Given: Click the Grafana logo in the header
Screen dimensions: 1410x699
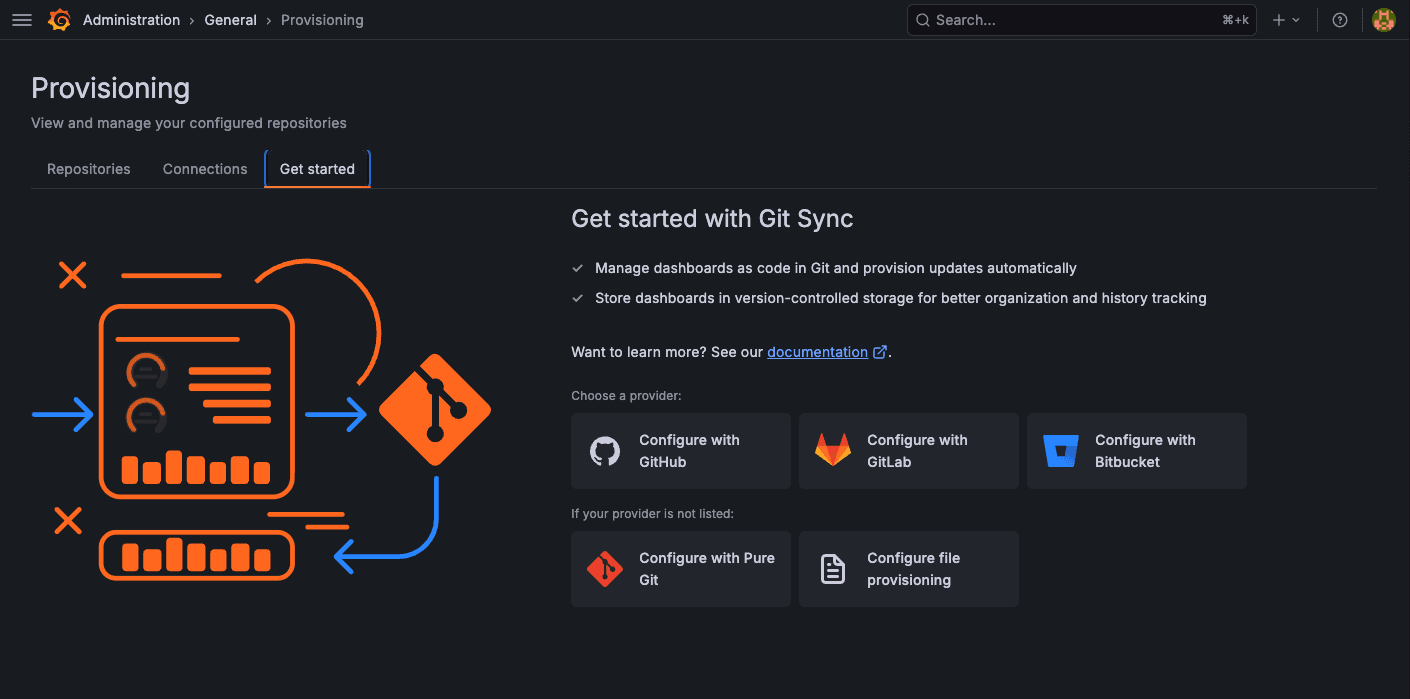Looking at the screenshot, I should point(59,19).
